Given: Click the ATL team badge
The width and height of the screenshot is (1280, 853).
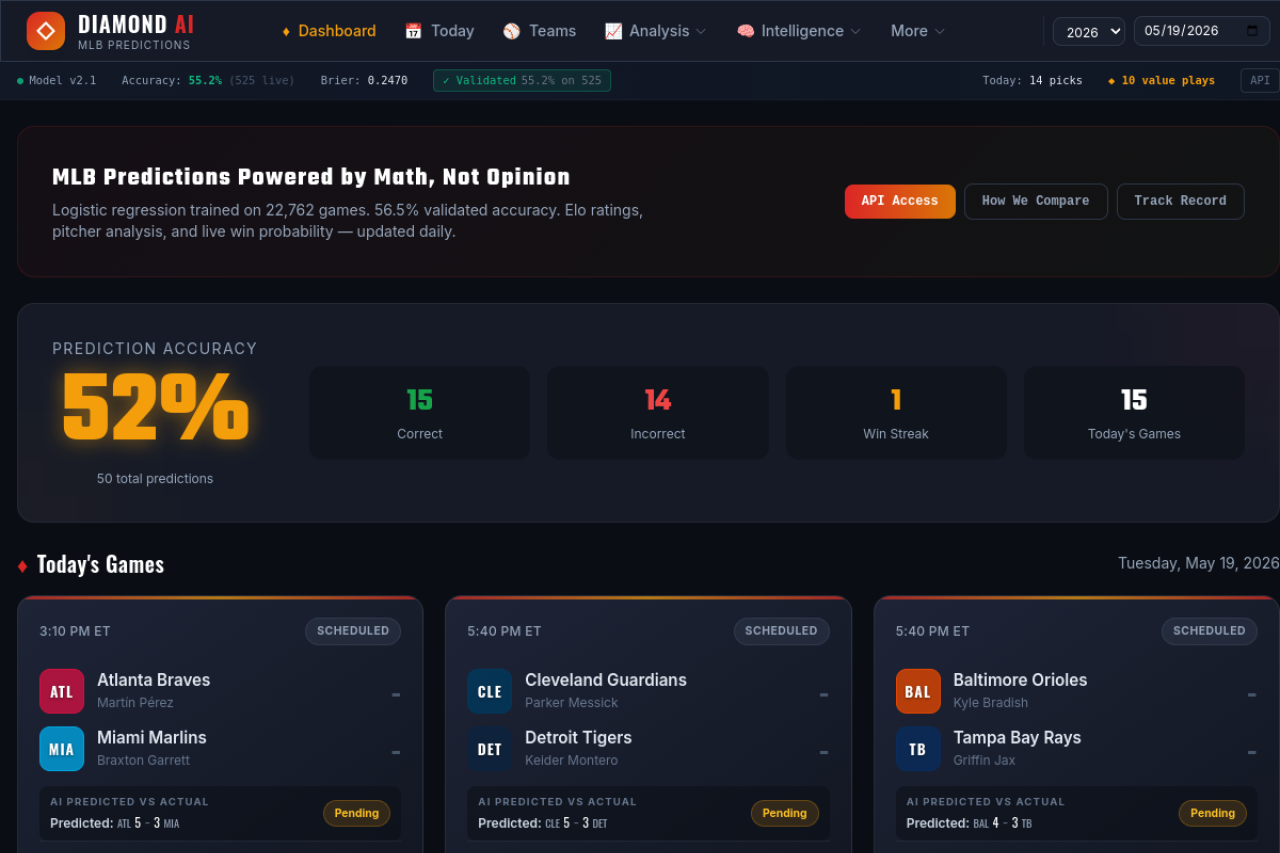Looking at the screenshot, I should coord(62,691).
